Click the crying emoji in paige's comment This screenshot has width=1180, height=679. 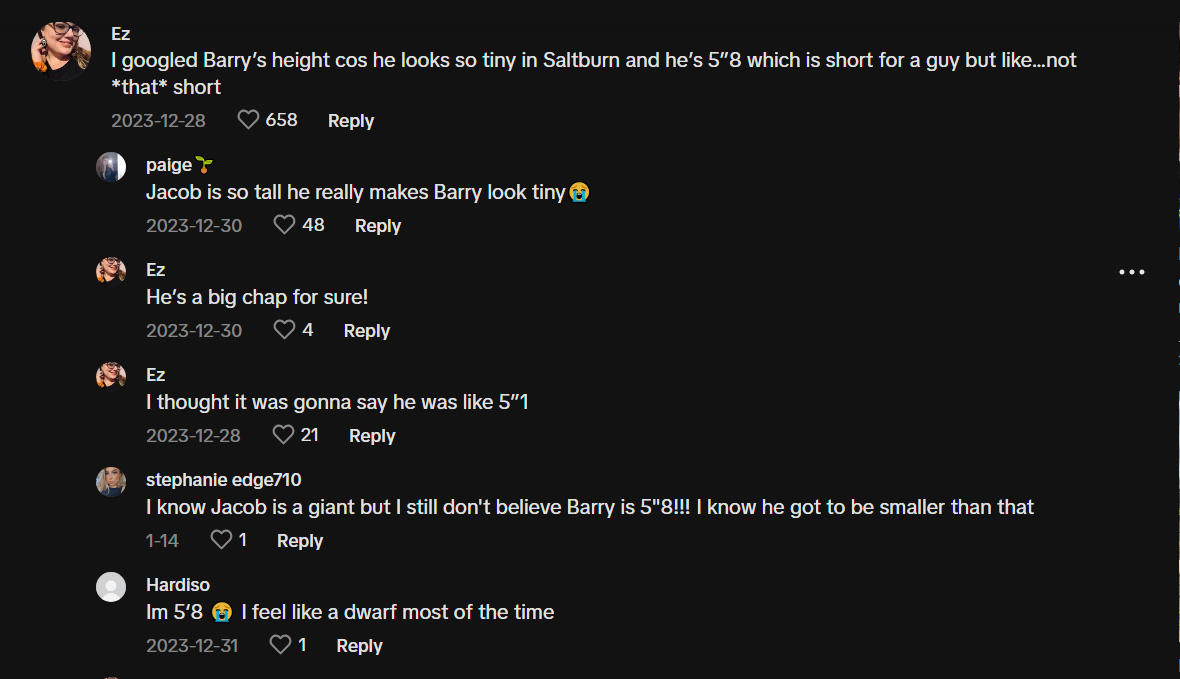click(x=580, y=190)
